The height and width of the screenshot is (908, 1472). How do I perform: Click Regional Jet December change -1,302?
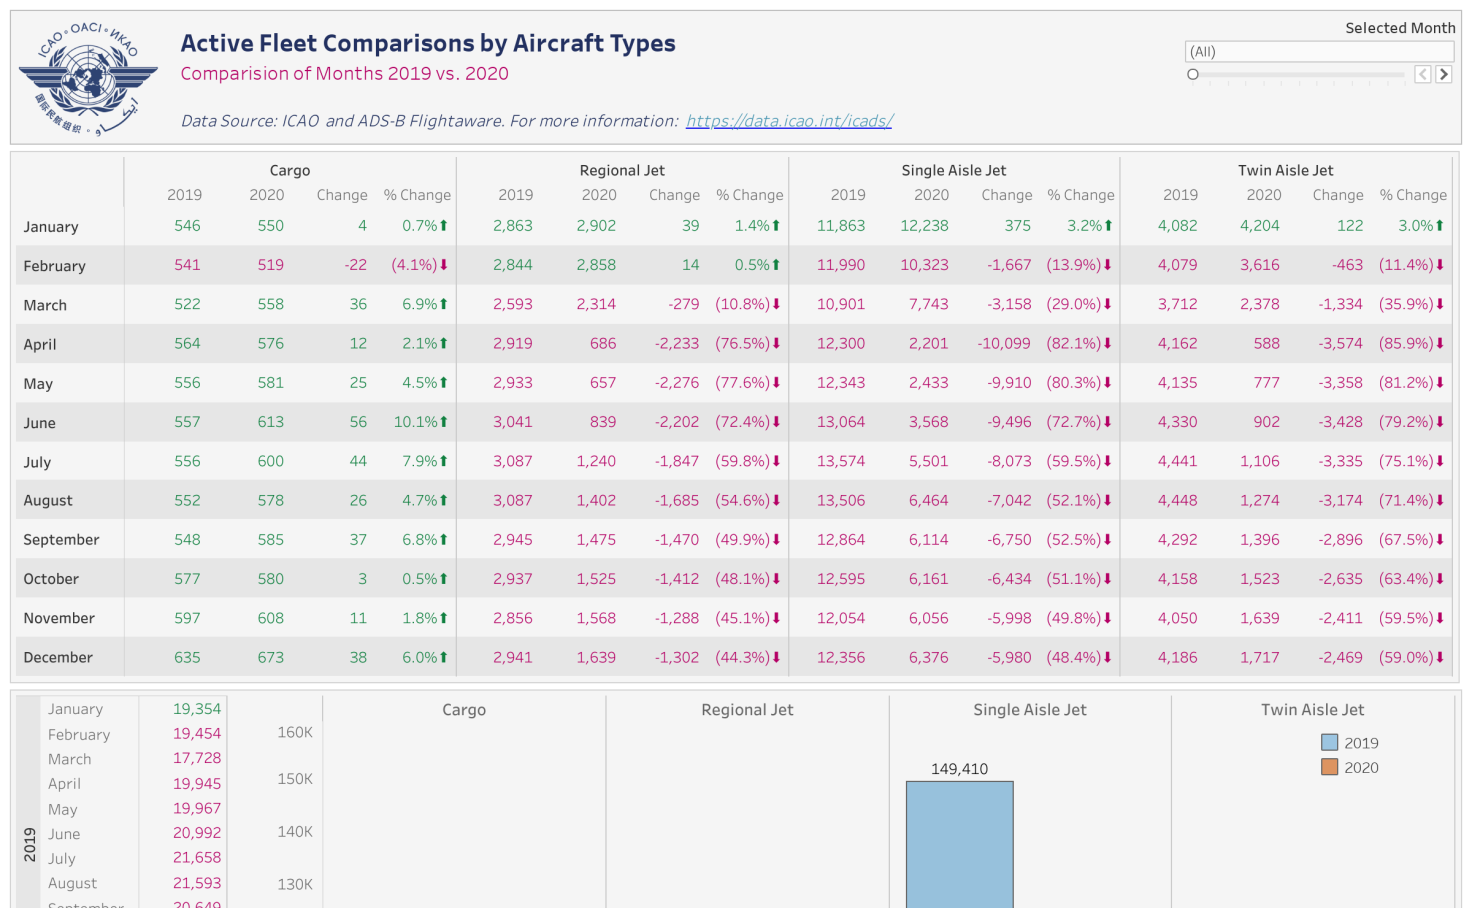point(677,657)
